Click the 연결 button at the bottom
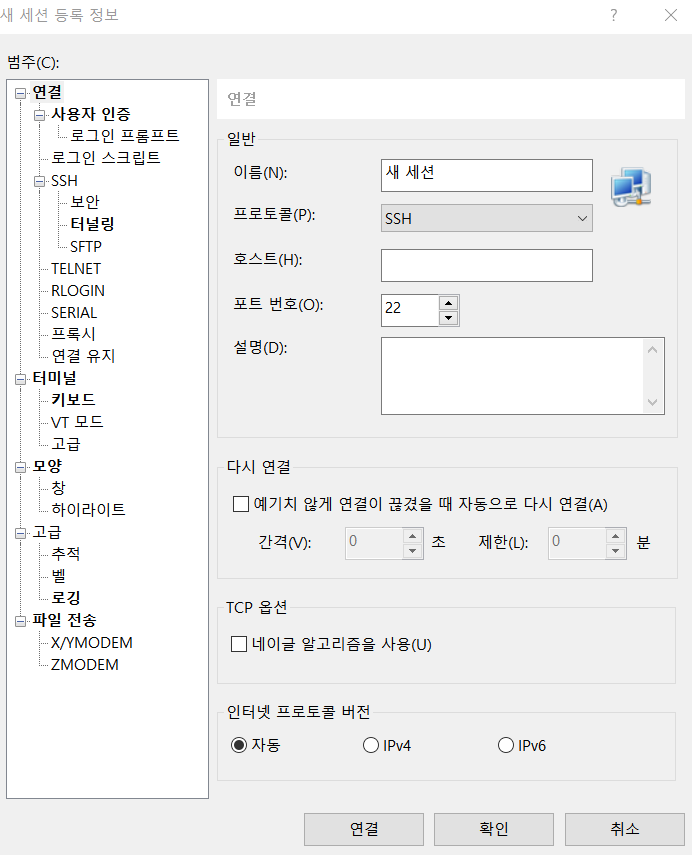 tap(364, 829)
